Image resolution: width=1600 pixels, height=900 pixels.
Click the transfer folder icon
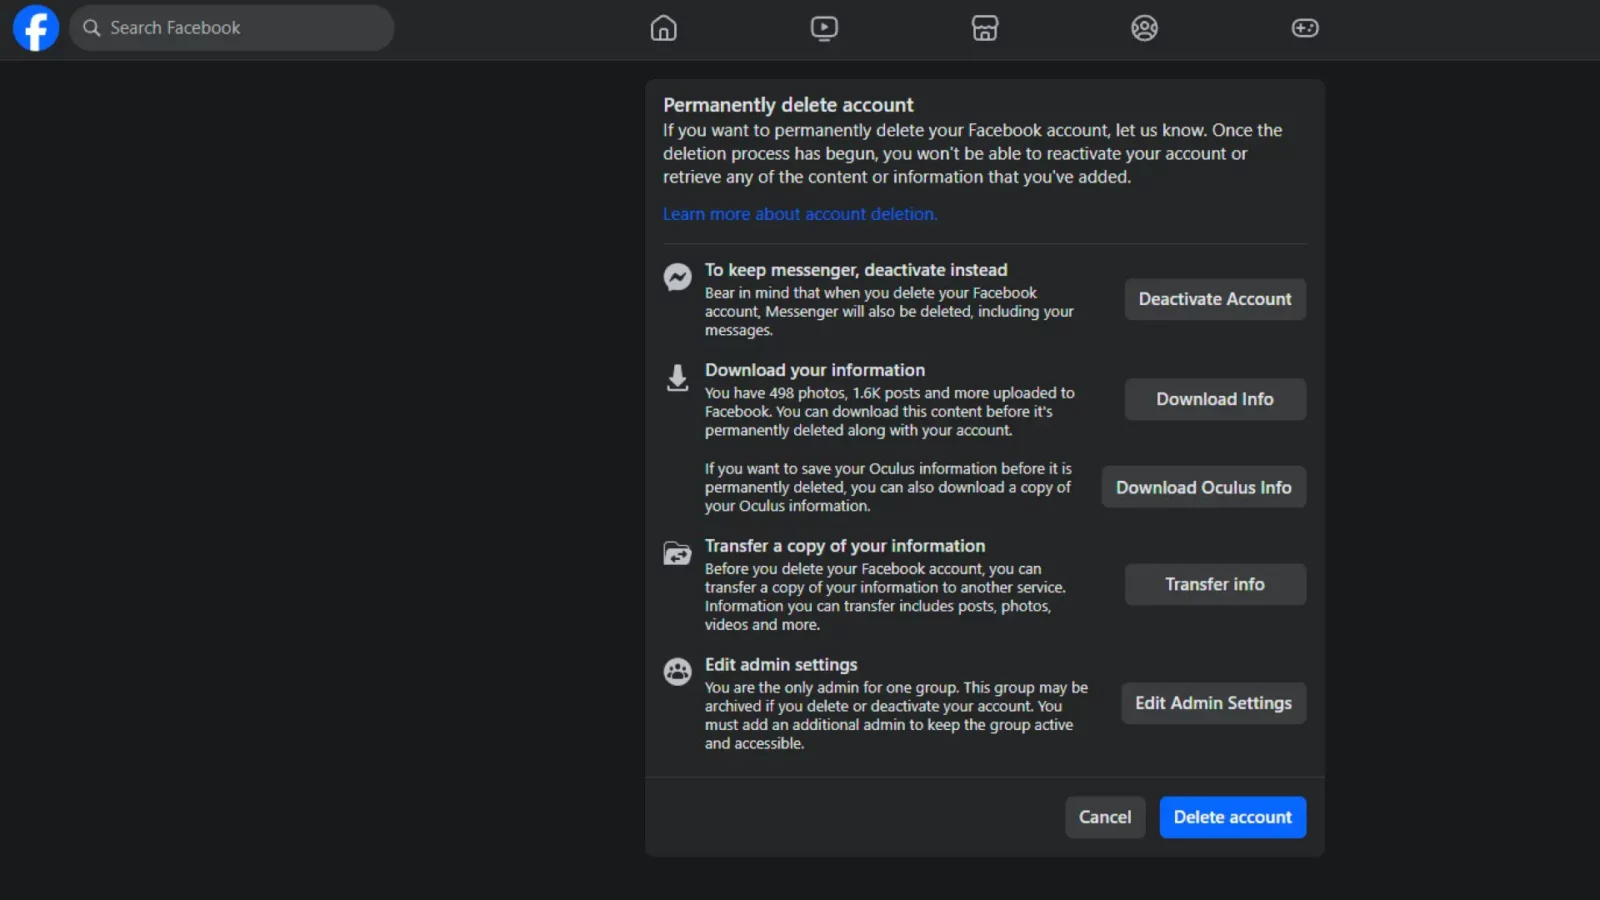678,553
